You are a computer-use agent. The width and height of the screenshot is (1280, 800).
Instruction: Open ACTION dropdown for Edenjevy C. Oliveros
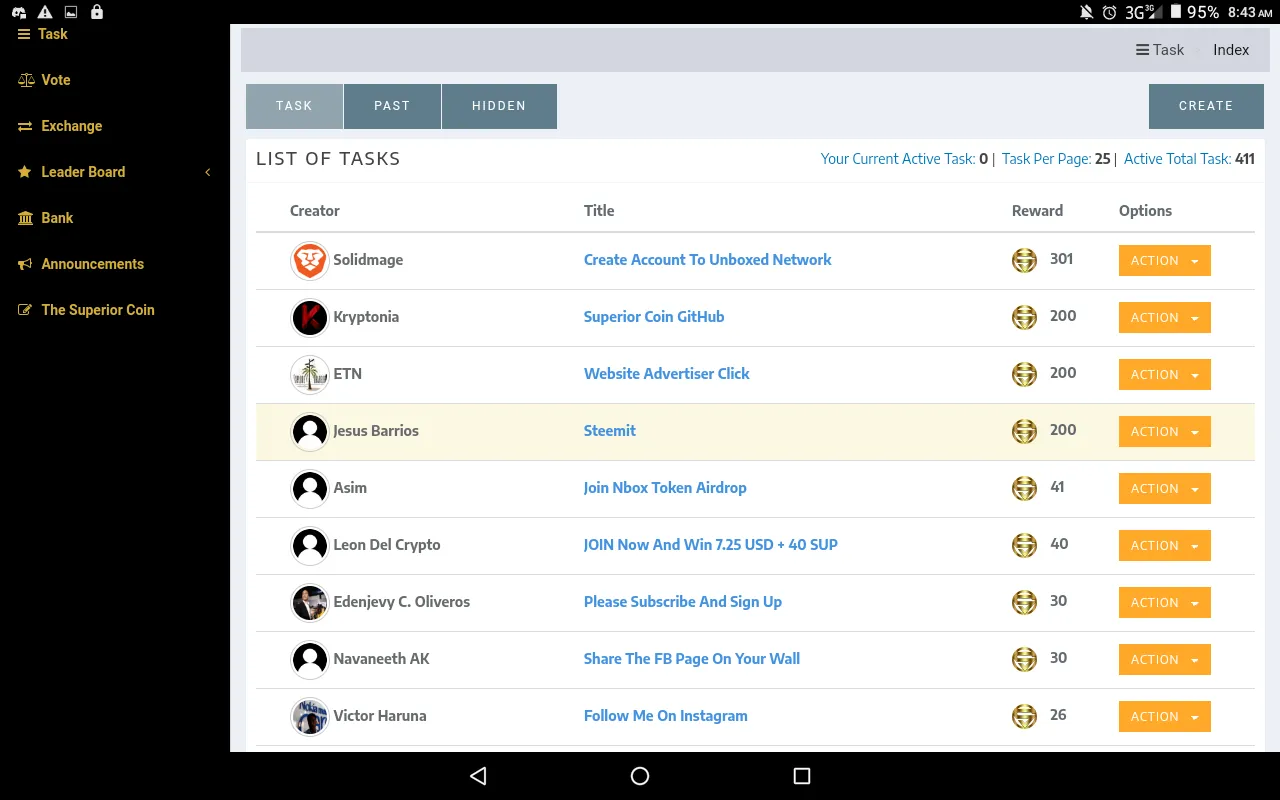[1165, 603]
